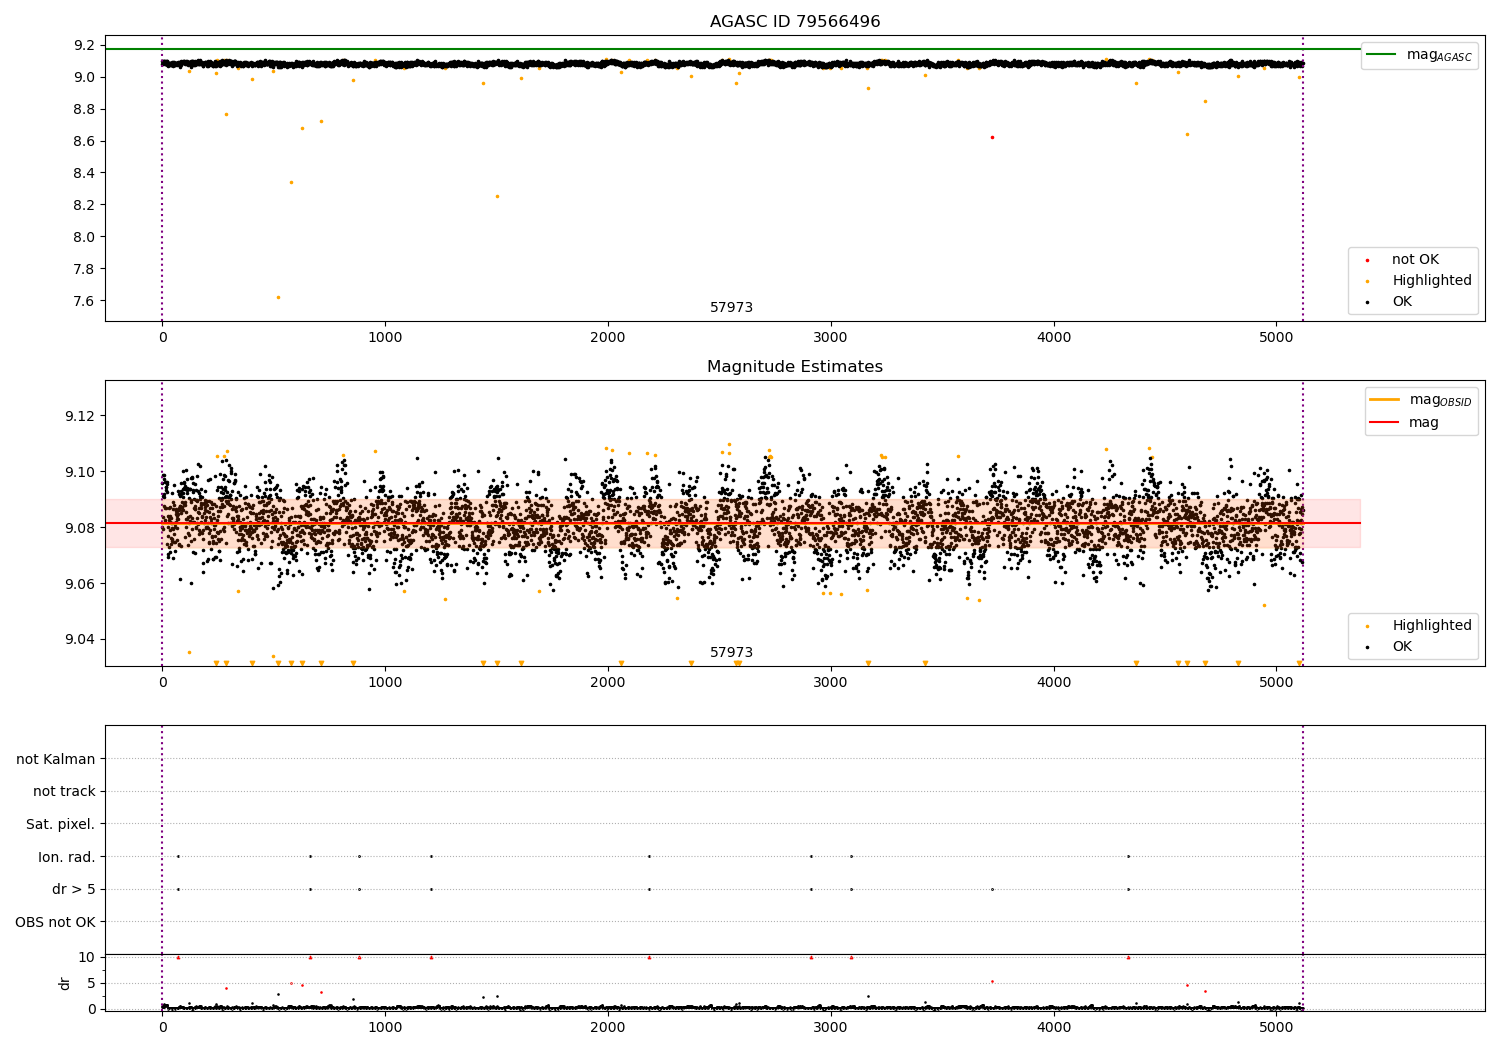
Task: Click the 'Magnitude Estimates' subplot title
Action: (795, 367)
